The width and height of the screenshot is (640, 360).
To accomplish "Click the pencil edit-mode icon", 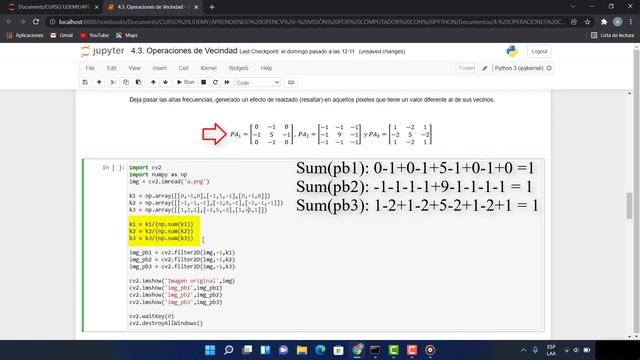I will click(485, 68).
